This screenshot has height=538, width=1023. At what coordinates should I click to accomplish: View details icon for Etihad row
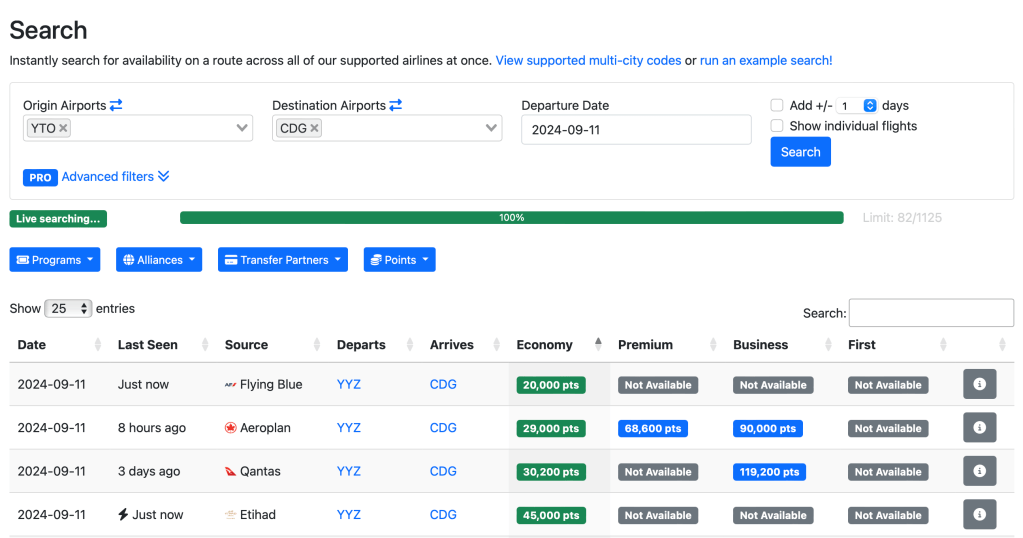click(x=979, y=515)
